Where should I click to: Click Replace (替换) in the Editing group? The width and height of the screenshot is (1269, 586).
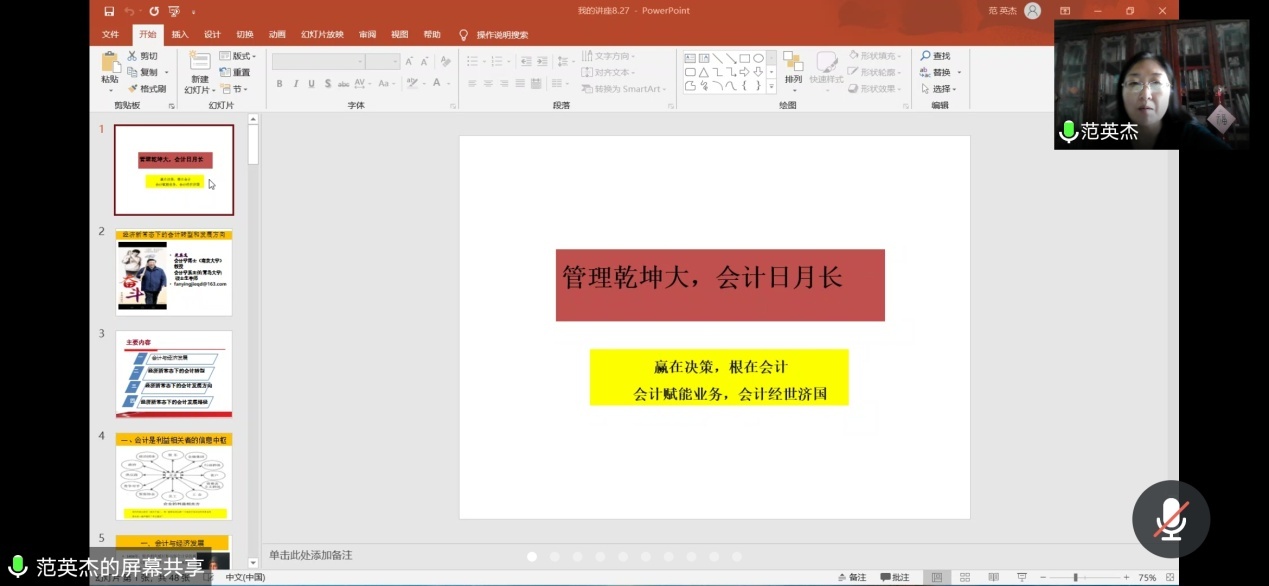[938, 71]
